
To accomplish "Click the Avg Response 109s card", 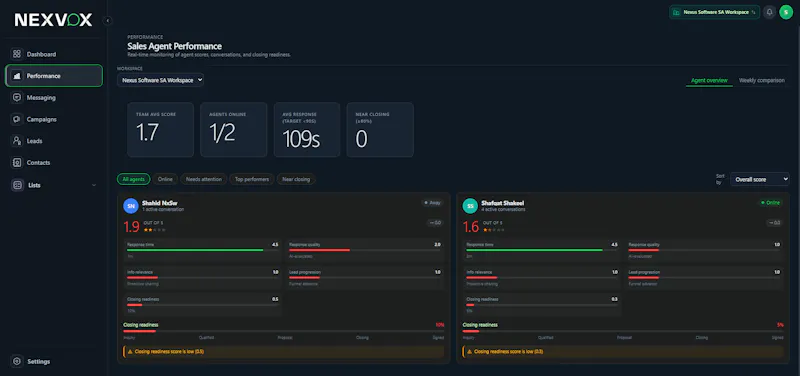I will pyautogui.click(x=307, y=130).
